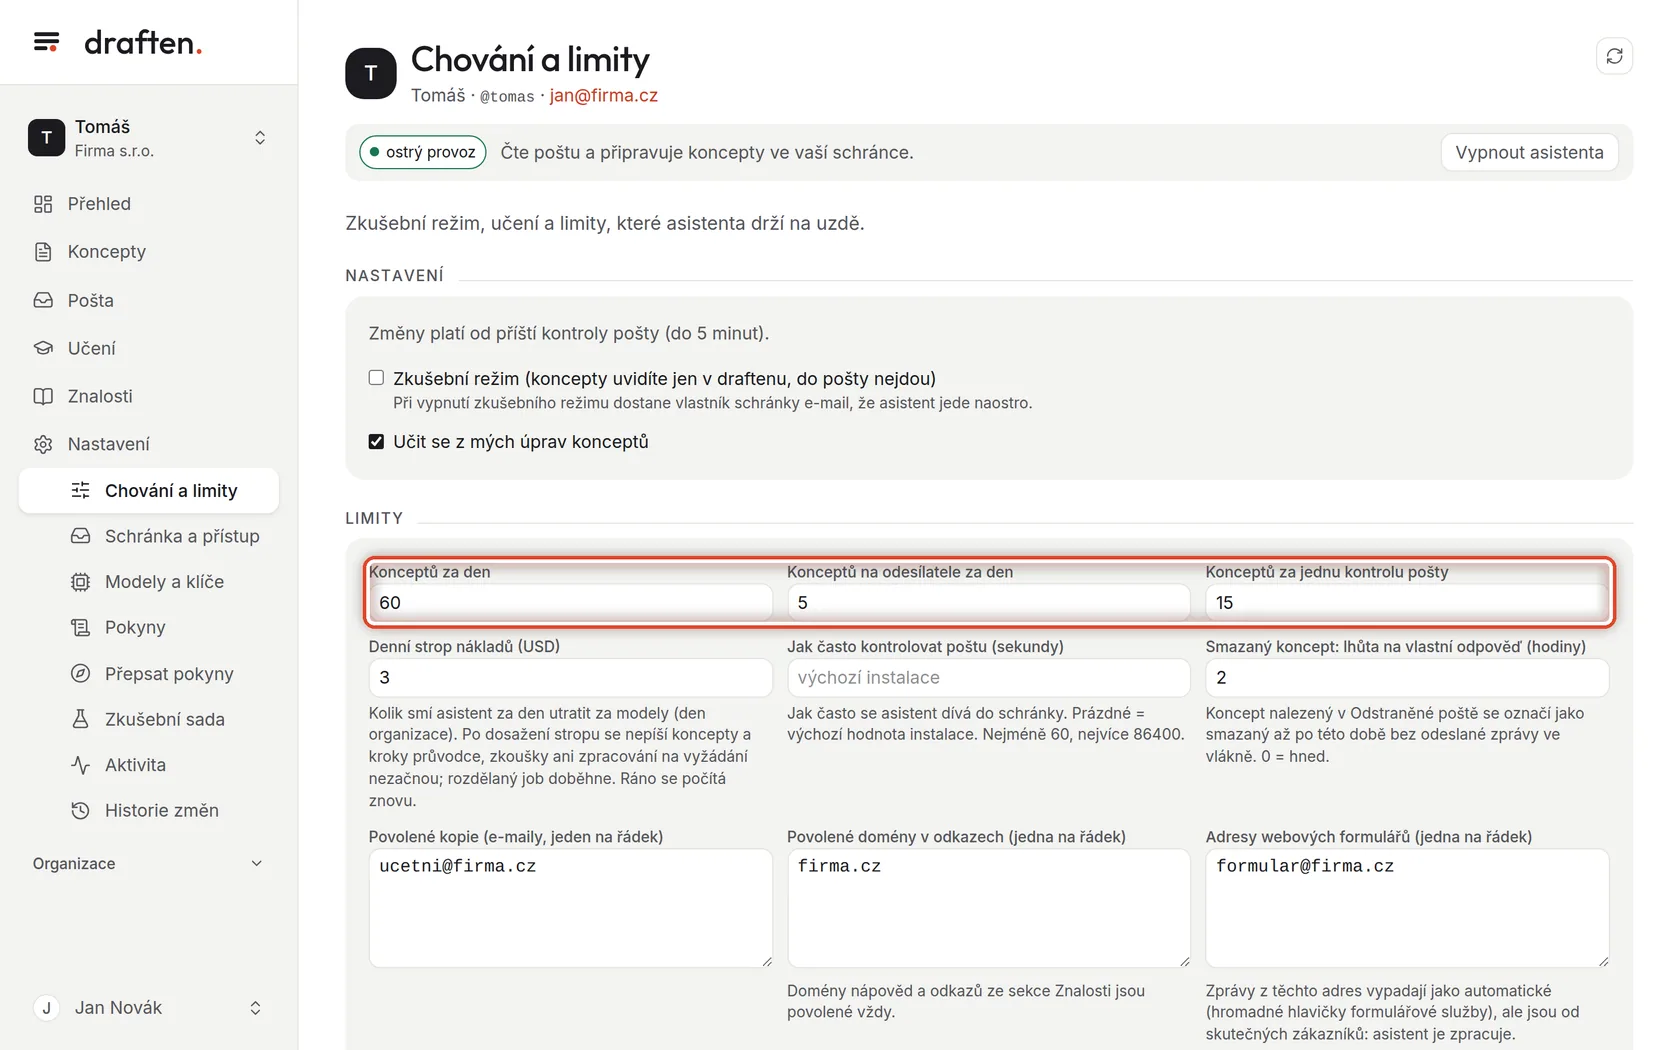Click the Vypnout asistenta button
Screen dimensions: 1680x1050
[x=1529, y=152]
